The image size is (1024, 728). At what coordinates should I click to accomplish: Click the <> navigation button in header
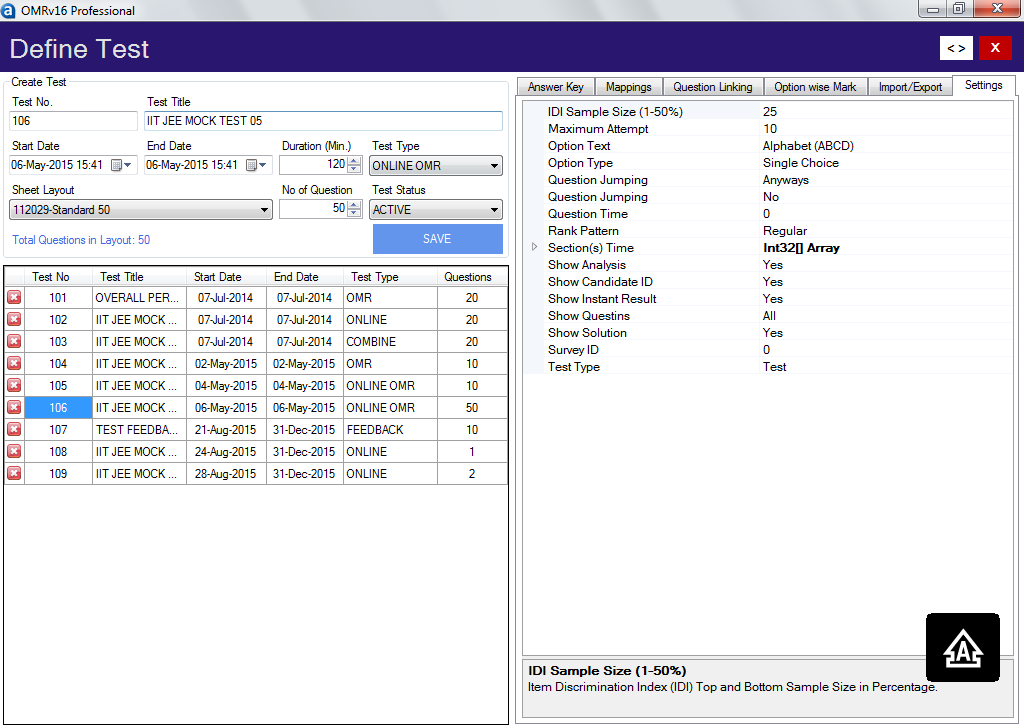(956, 48)
